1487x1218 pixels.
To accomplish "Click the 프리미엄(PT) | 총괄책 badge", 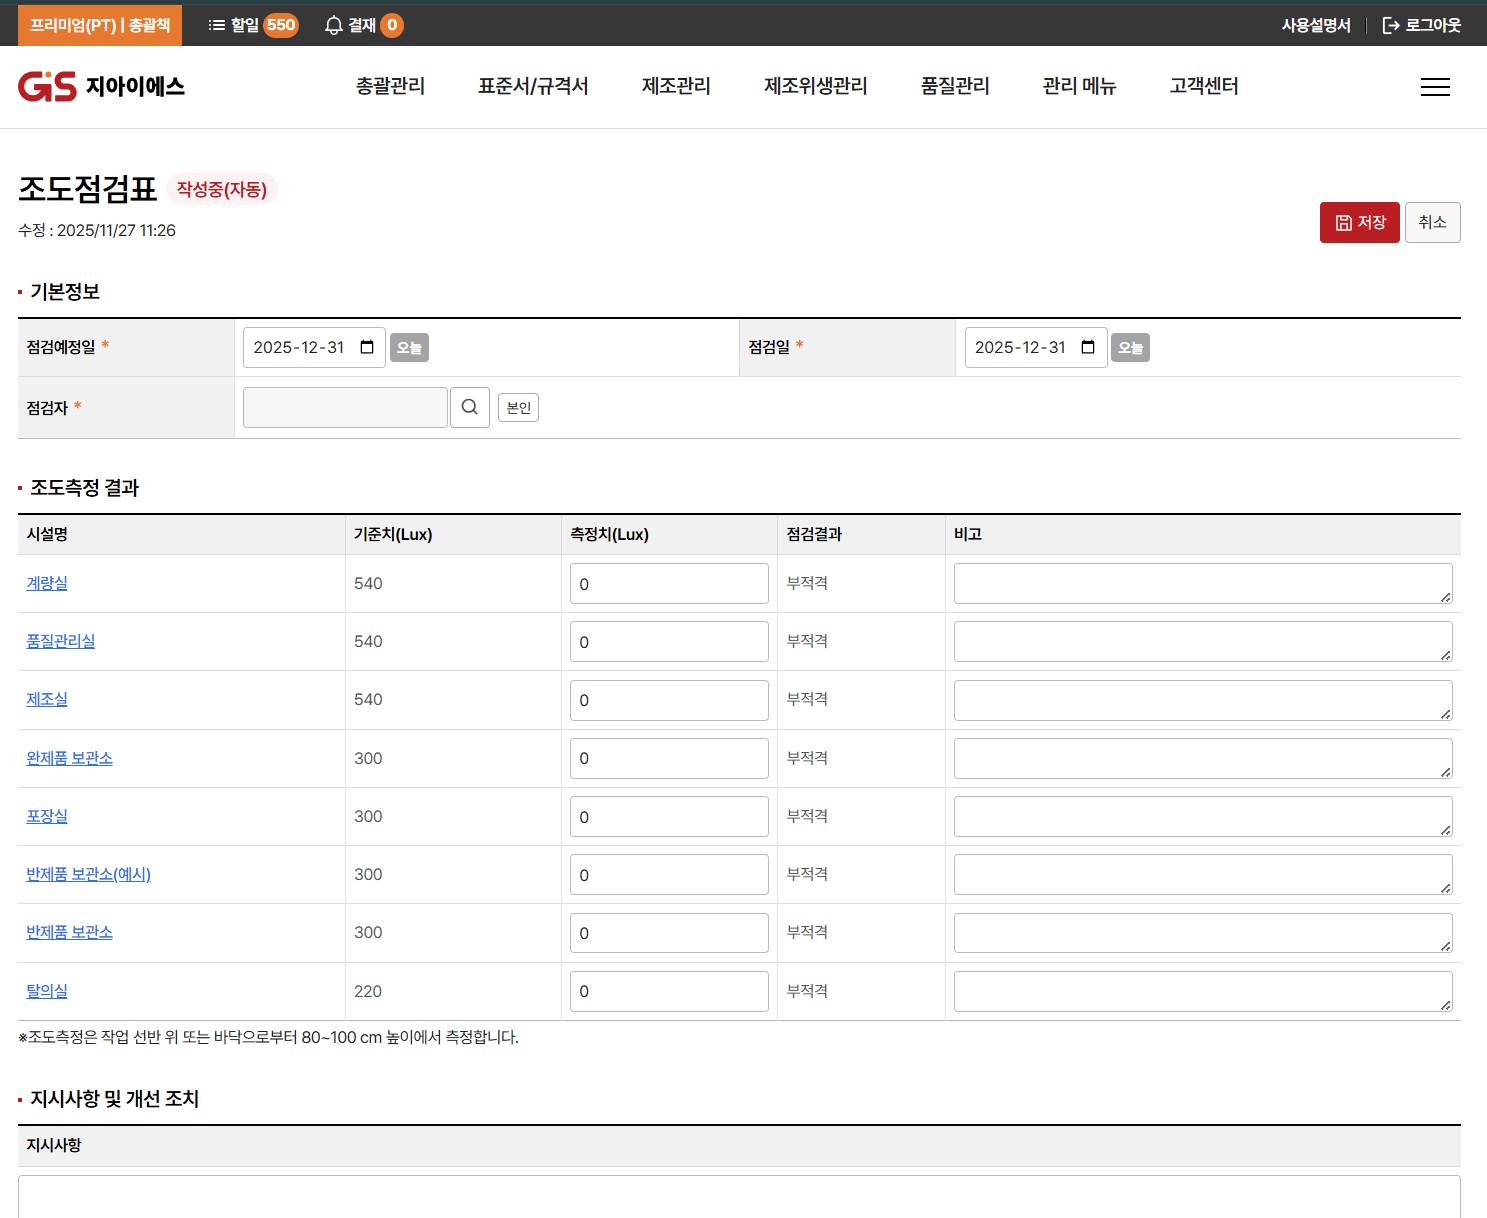I will (x=100, y=25).
